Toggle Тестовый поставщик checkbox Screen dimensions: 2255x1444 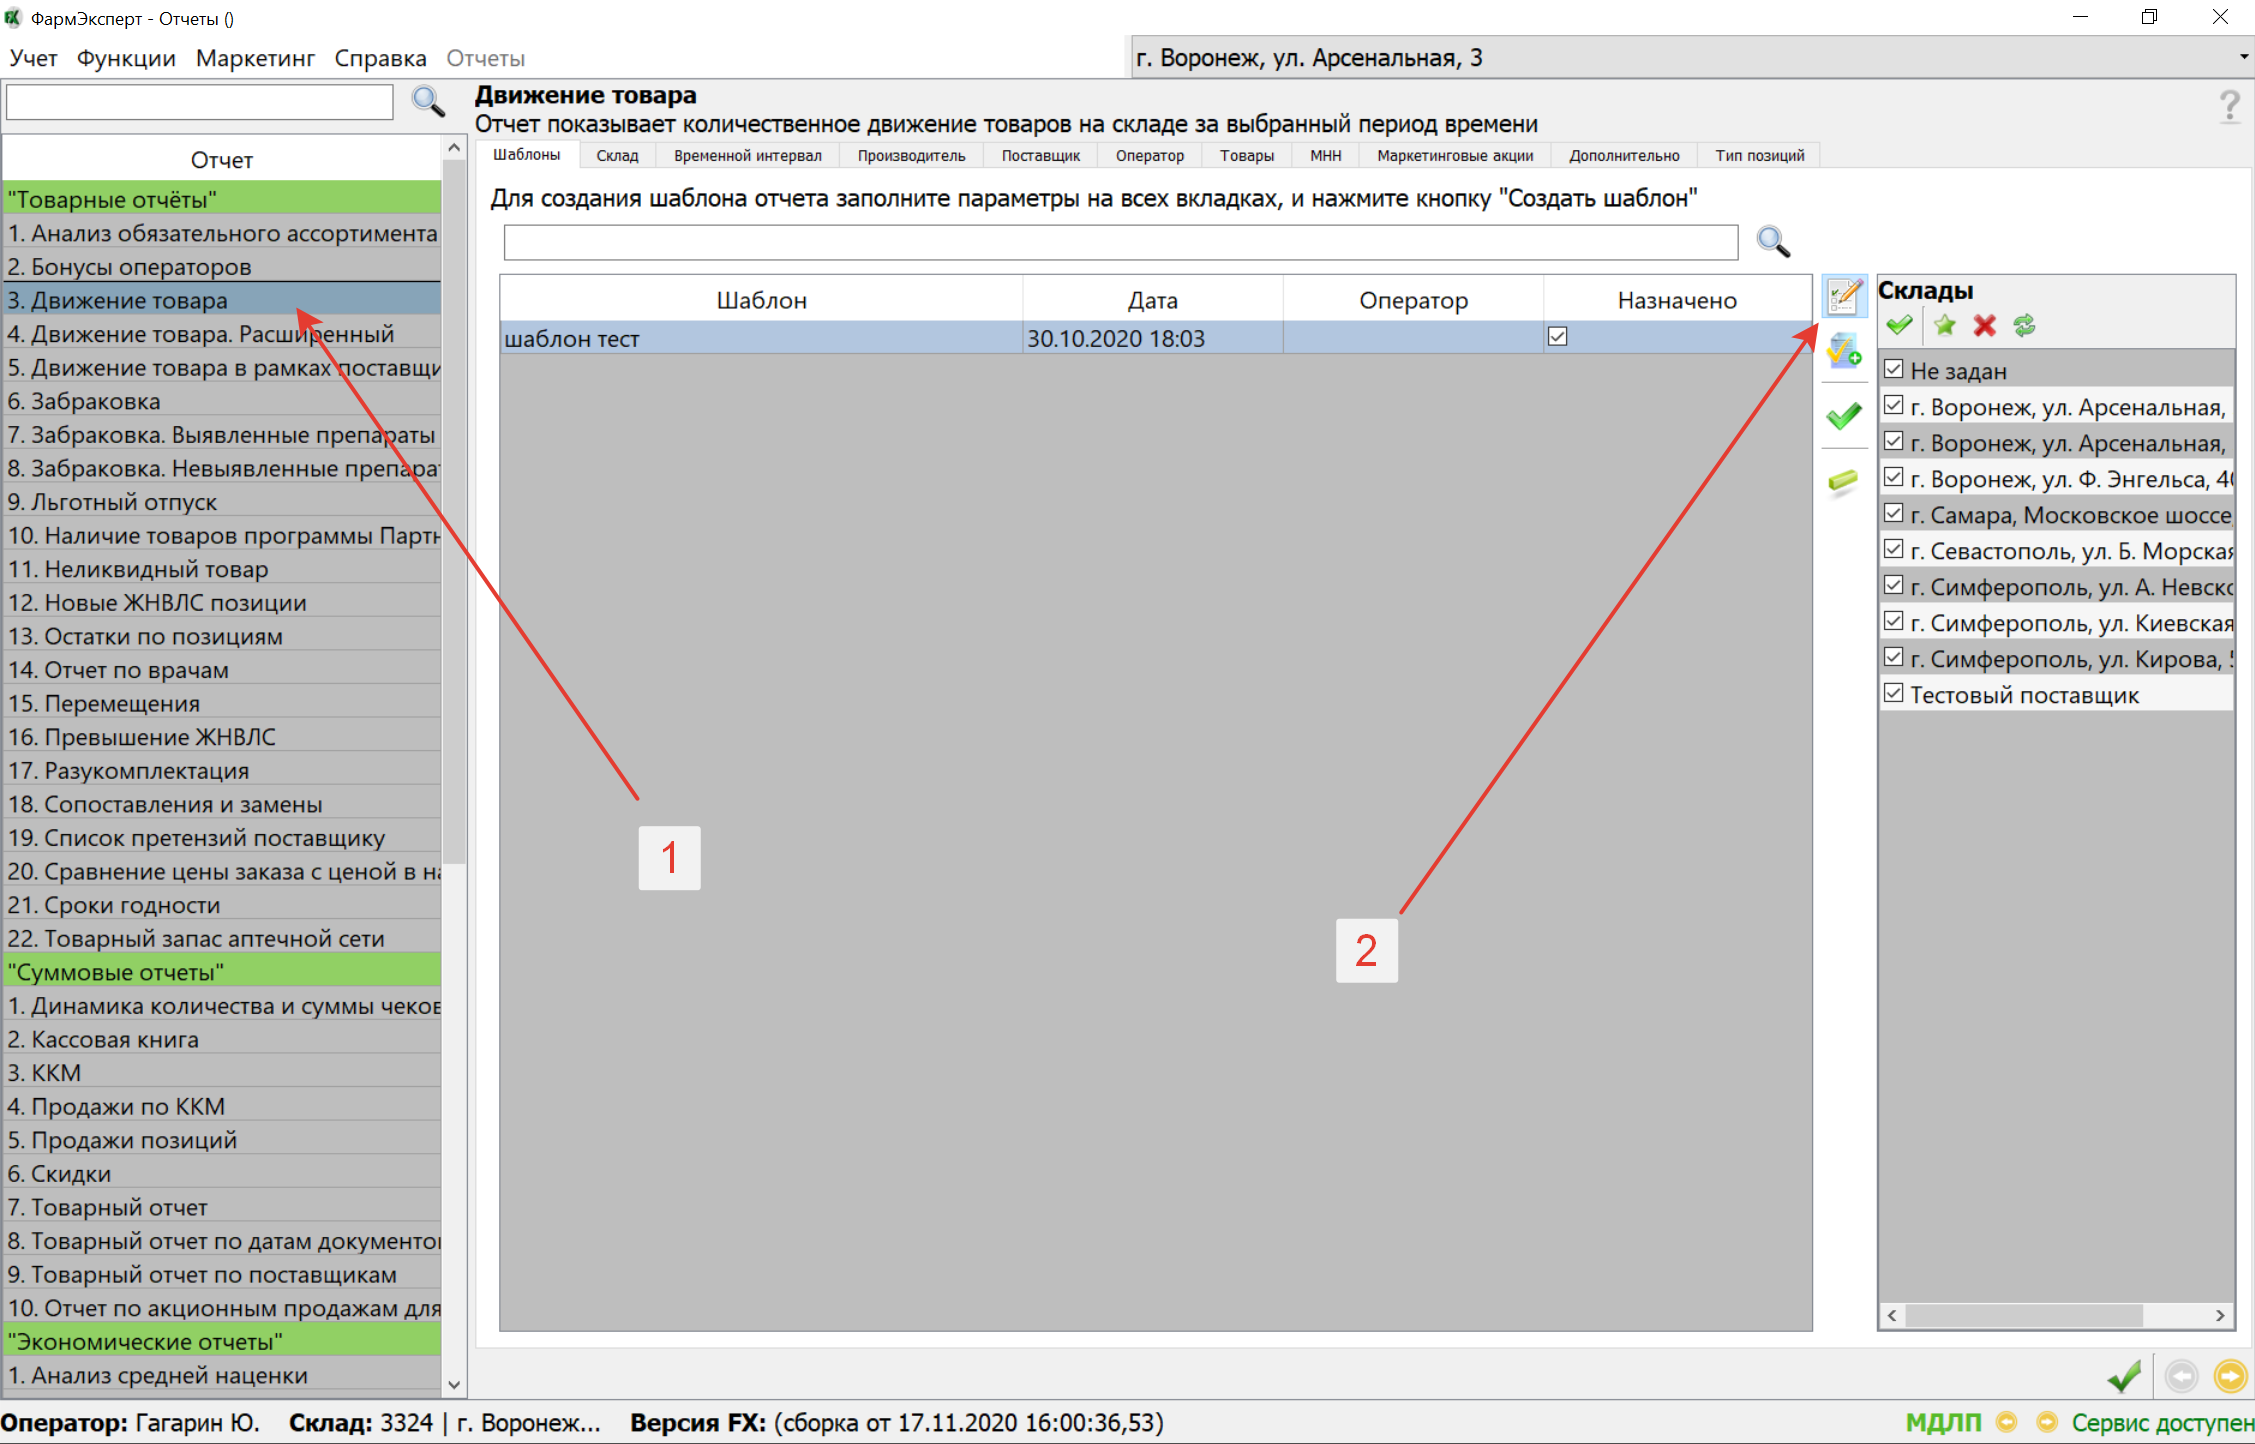point(1893,694)
